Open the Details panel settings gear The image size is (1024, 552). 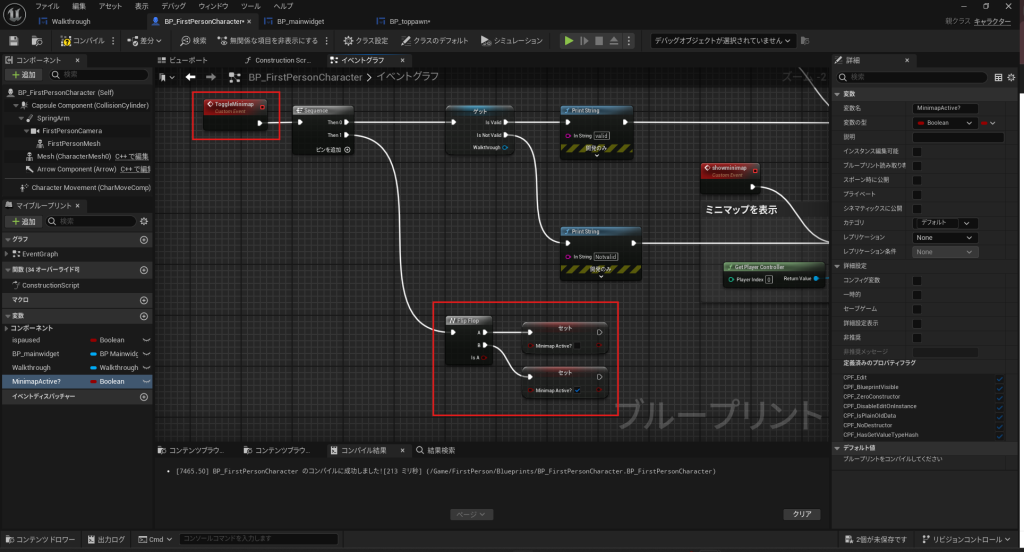tap(1013, 77)
